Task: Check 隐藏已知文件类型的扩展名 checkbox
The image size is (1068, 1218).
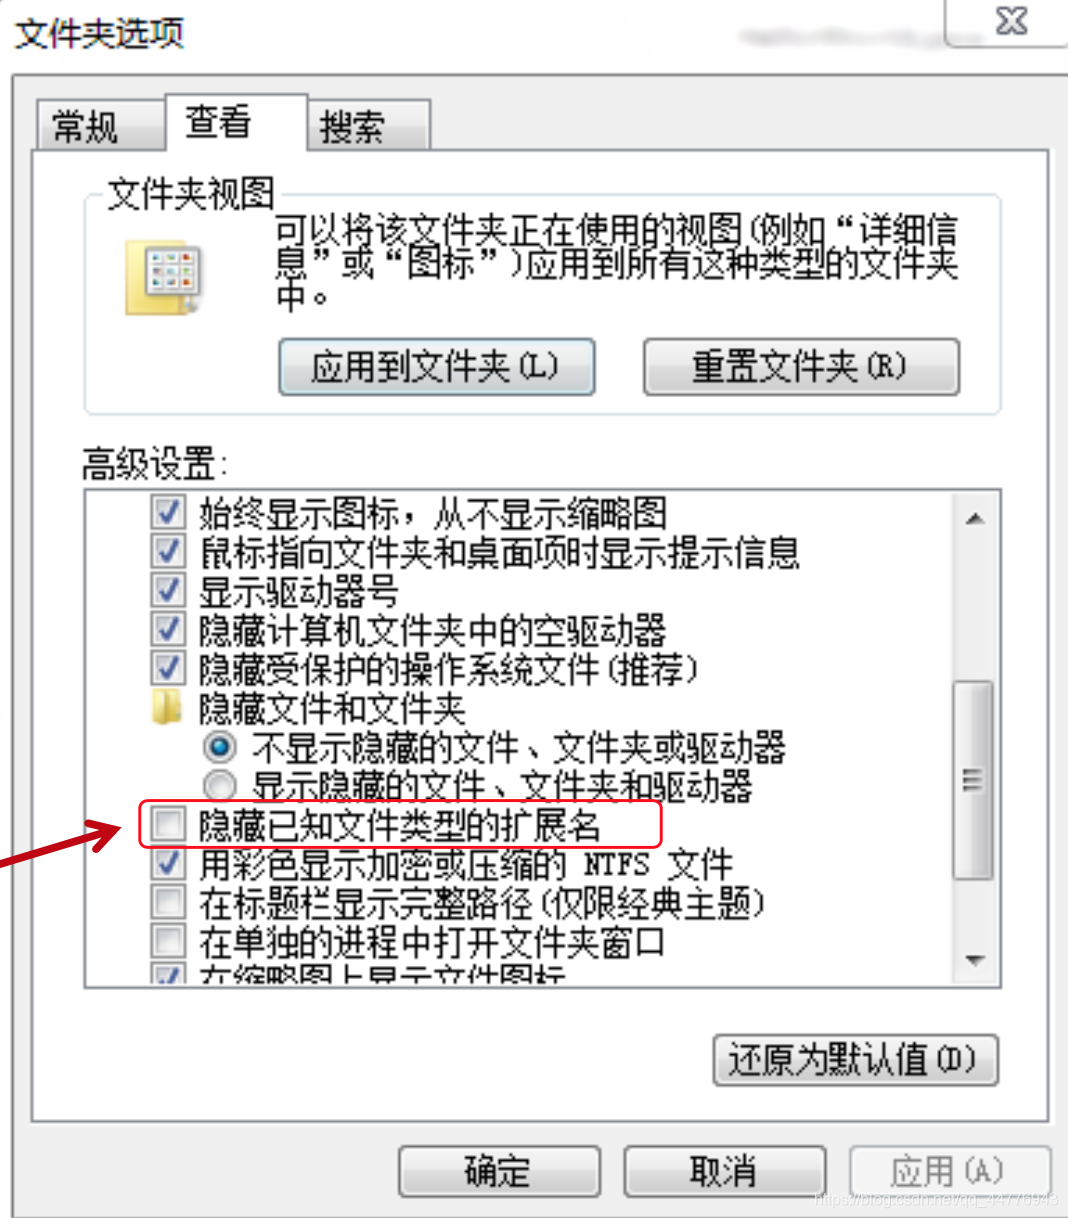Action: coord(168,825)
